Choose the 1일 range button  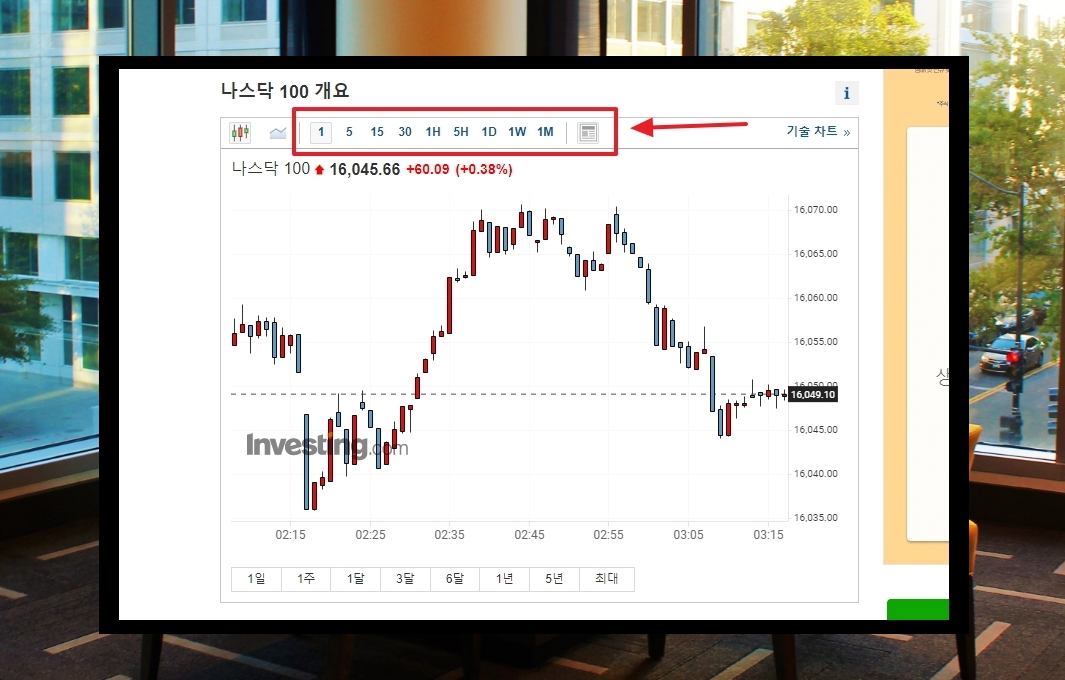pyautogui.click(x=256, y=579)
